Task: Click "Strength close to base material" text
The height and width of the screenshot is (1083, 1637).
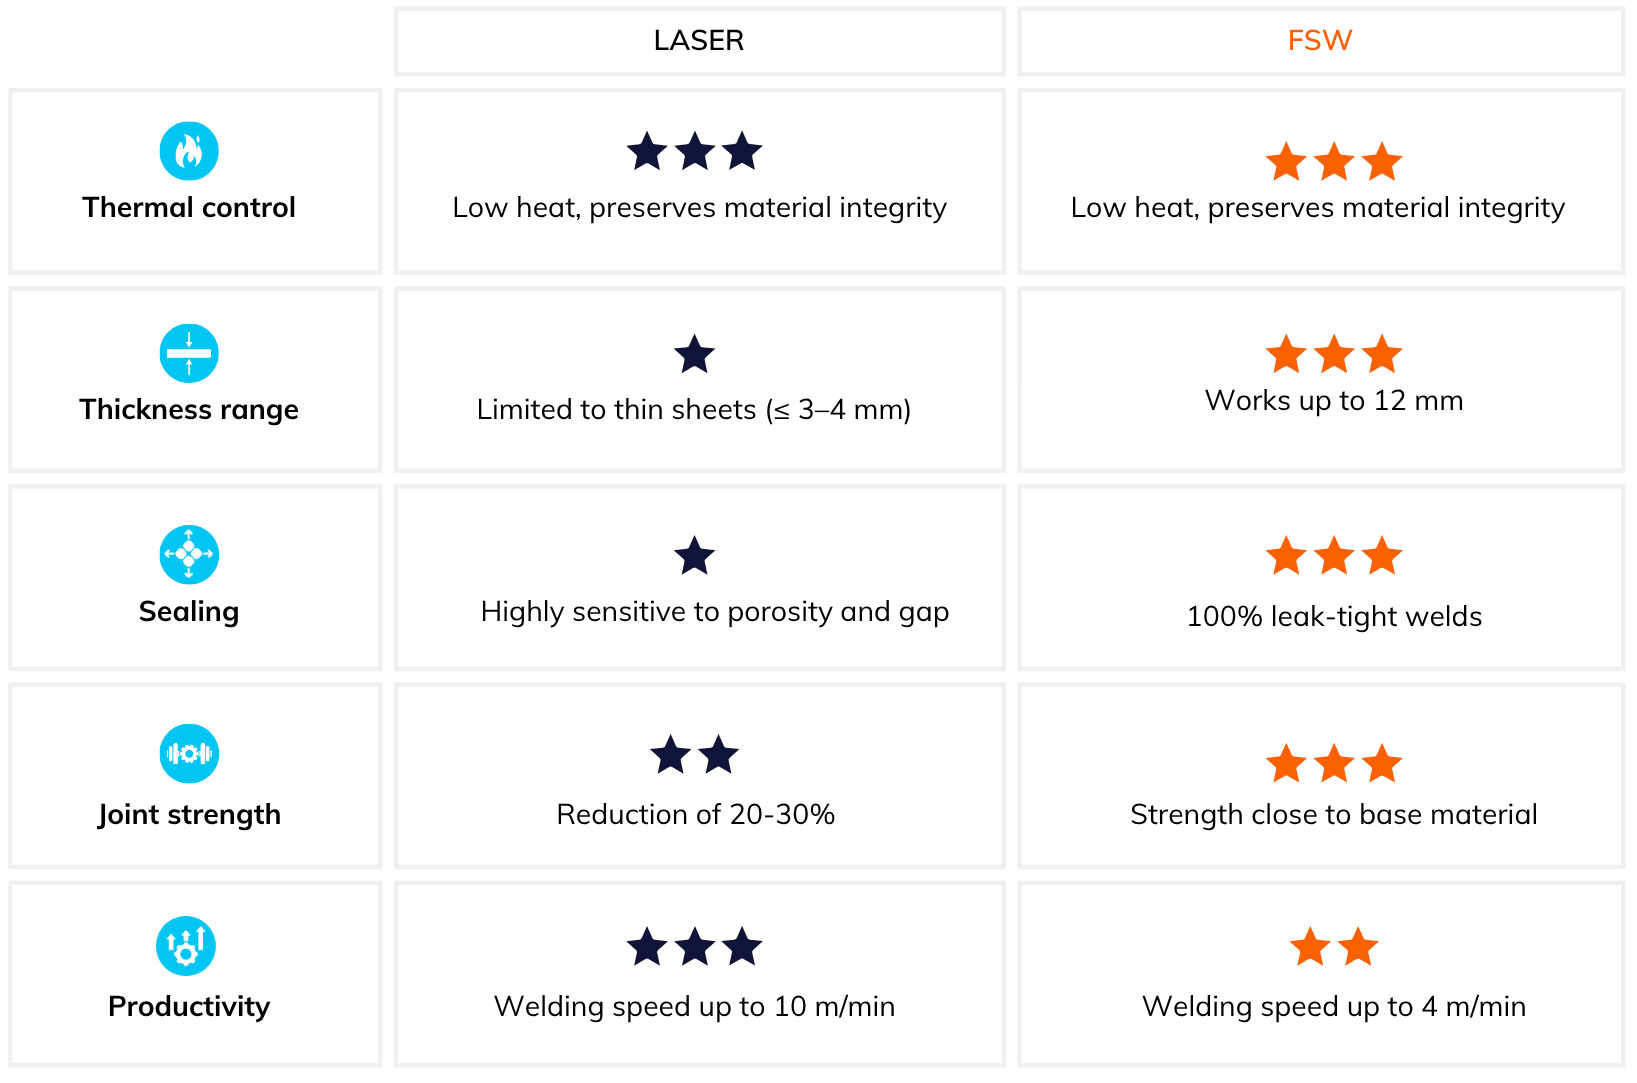Action: click(1333, 815)
